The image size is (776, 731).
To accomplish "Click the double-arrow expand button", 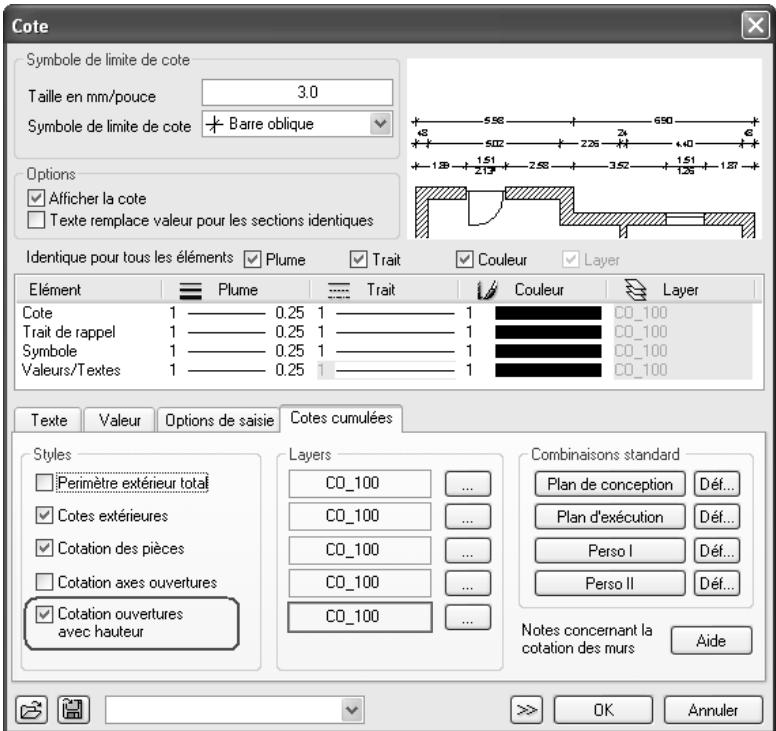I will pos(526,710).
